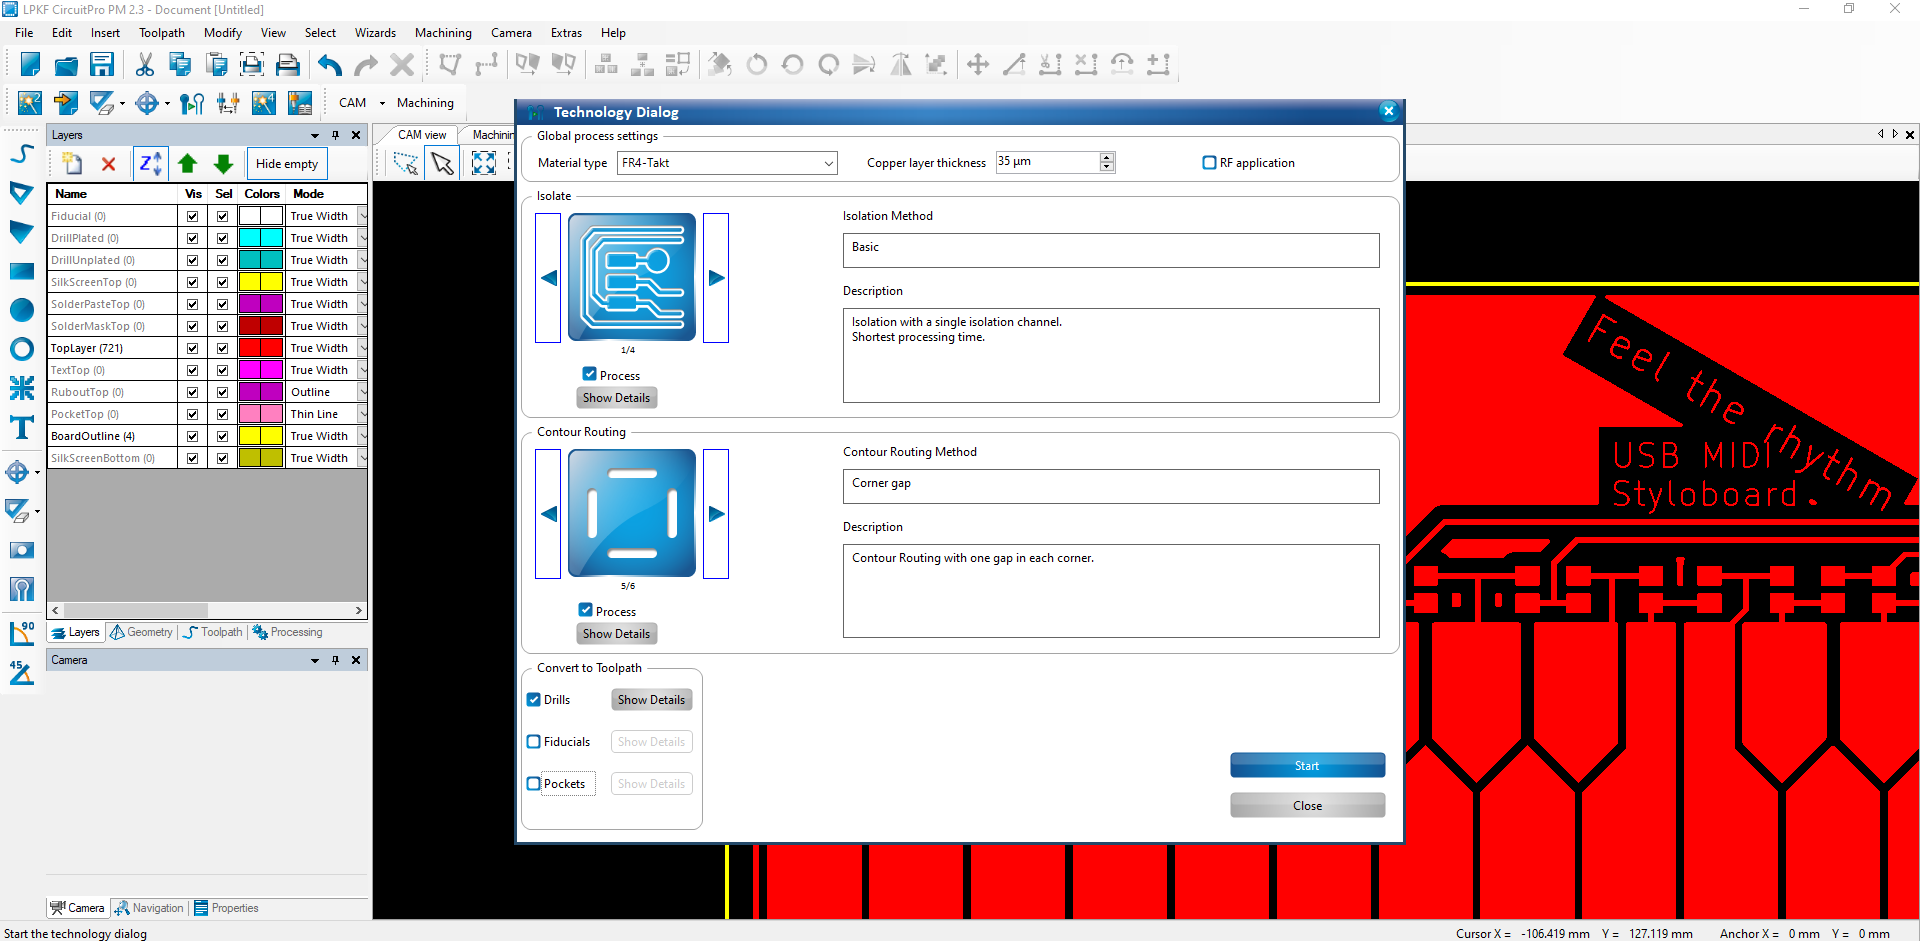Image resolution: width=1920 pixels, height=941 pixels.
Task: Select the draw curve path tool
Action: pos(22,154)
